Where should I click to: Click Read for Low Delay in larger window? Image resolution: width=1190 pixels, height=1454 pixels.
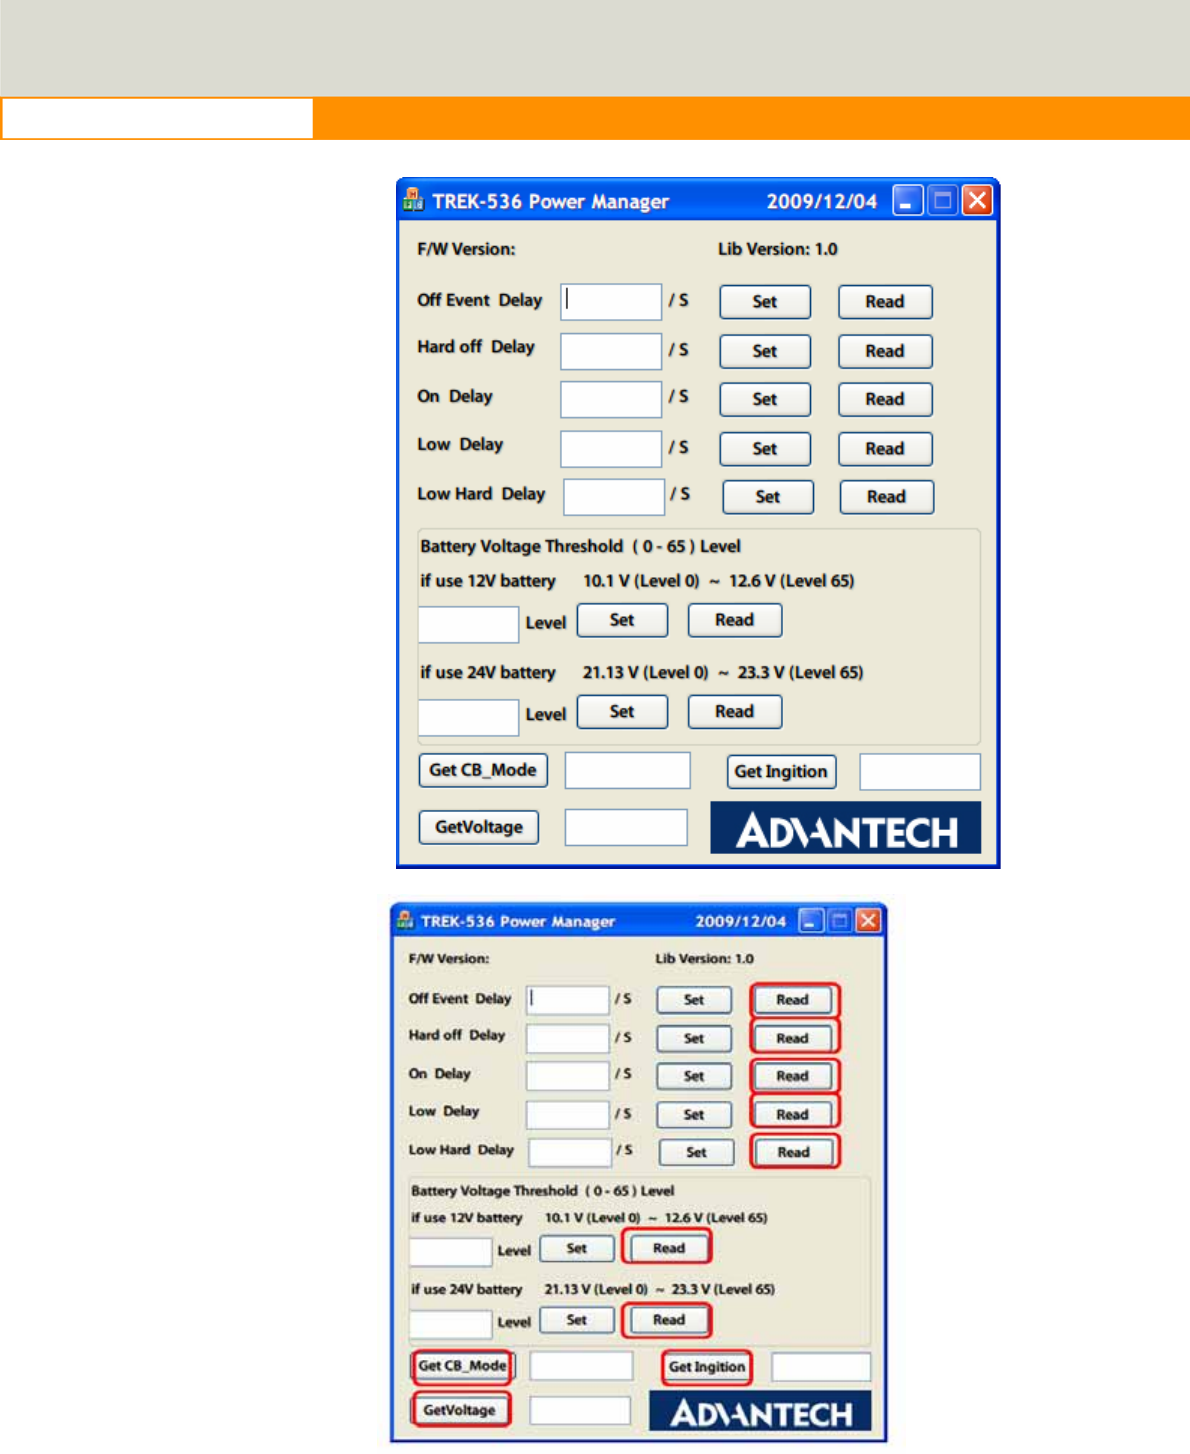coord(885,449)
